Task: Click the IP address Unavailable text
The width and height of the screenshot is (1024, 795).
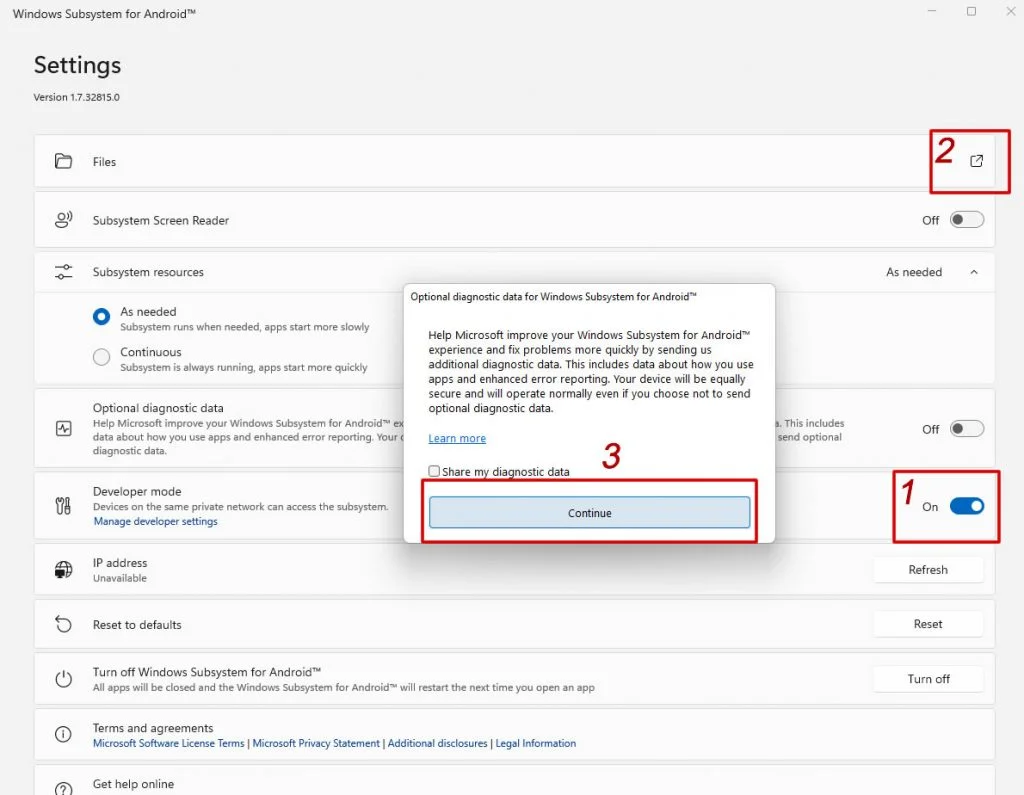Action: click(120, 578)
